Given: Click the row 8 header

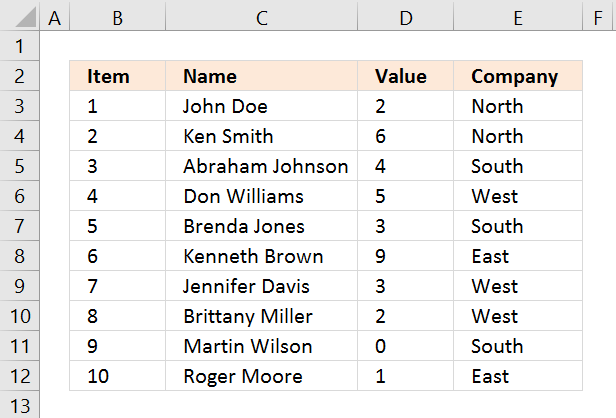Looking at the screenshot, I should [x=20, y=256].
